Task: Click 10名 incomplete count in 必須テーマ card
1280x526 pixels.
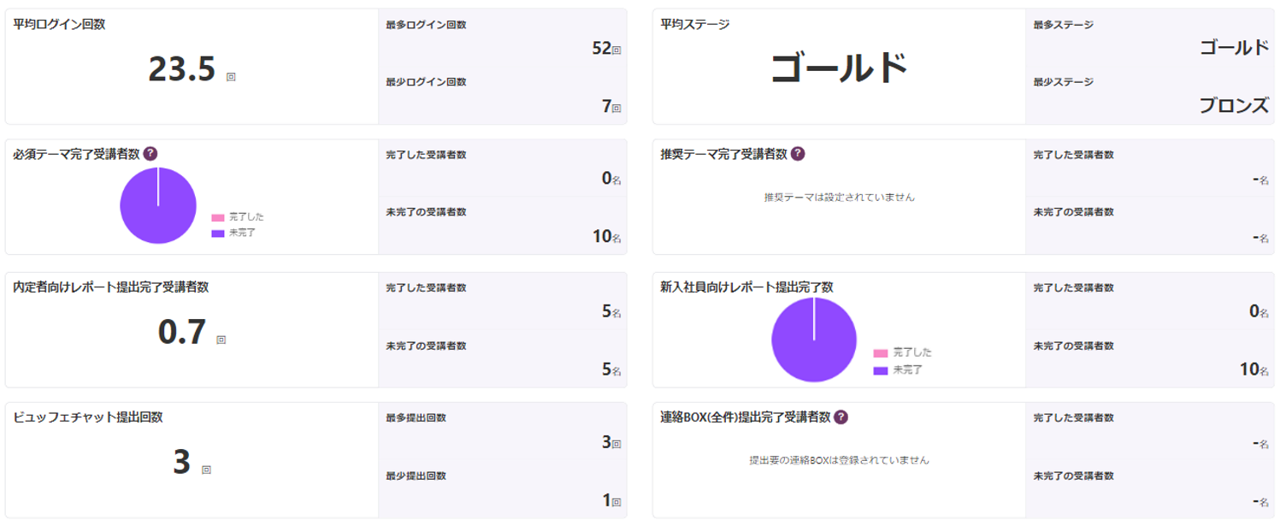Action: (x=606, y=237)
